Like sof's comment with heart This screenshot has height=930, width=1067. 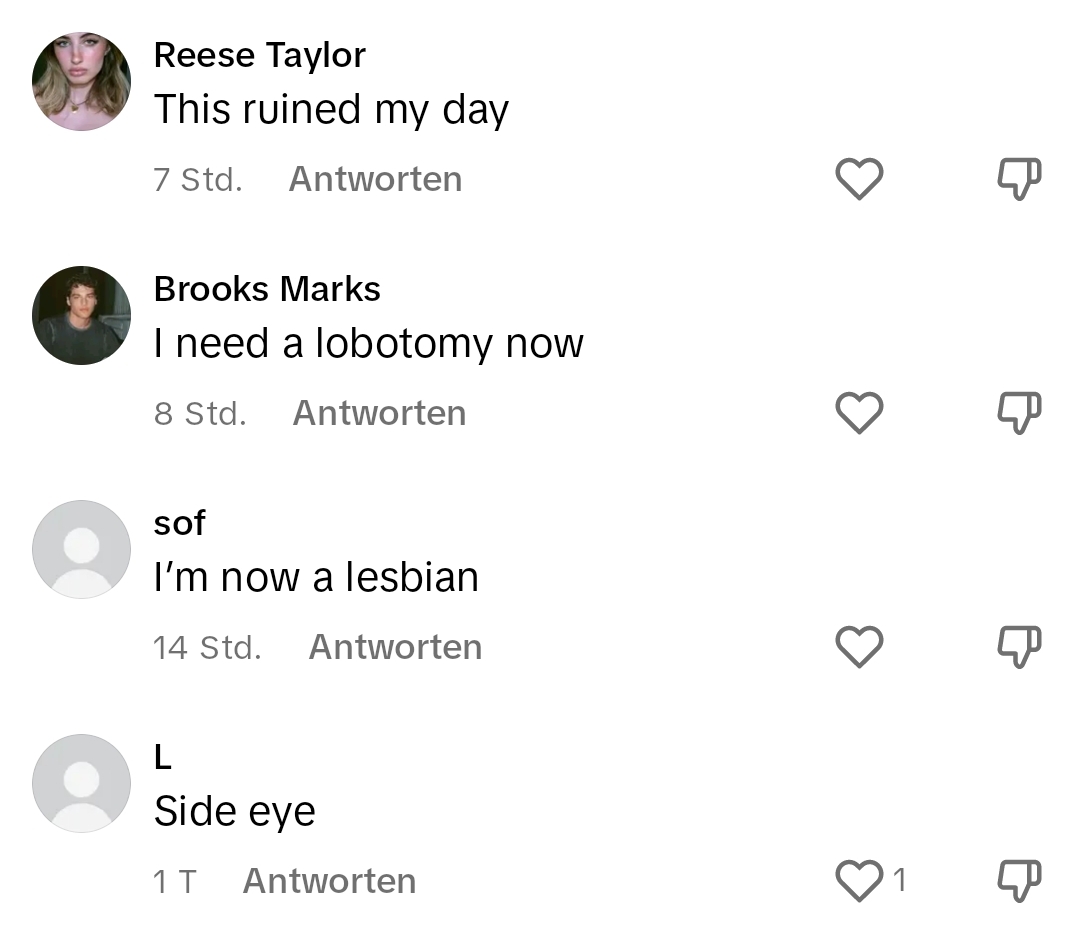click(x=859, y=647)
